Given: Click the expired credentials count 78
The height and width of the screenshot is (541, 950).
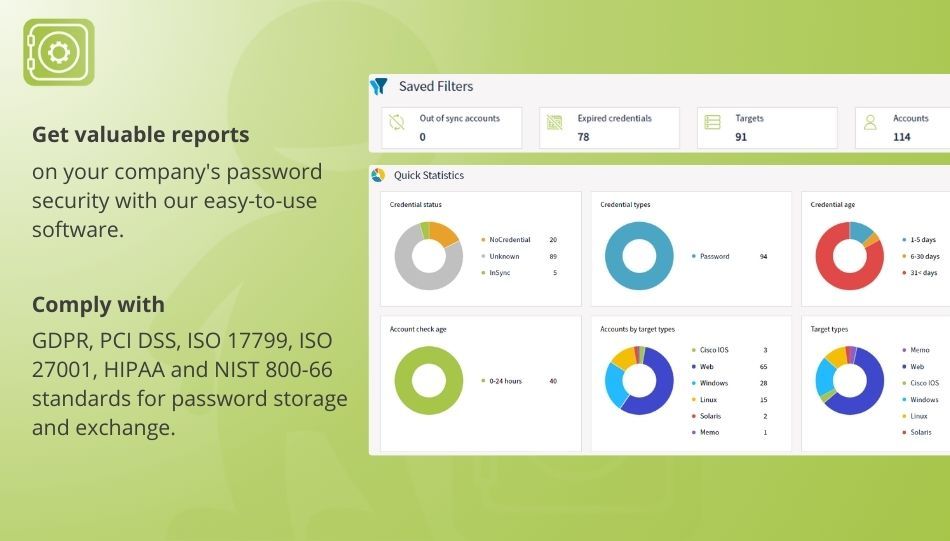Looking at the screenshot, I should tap(583, 137).
